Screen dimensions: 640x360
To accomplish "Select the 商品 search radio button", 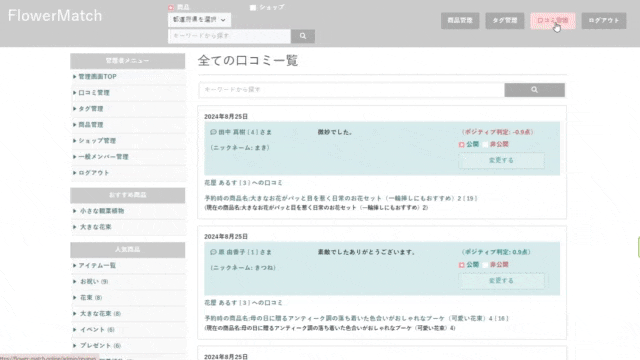I will (x=171, y=7).
